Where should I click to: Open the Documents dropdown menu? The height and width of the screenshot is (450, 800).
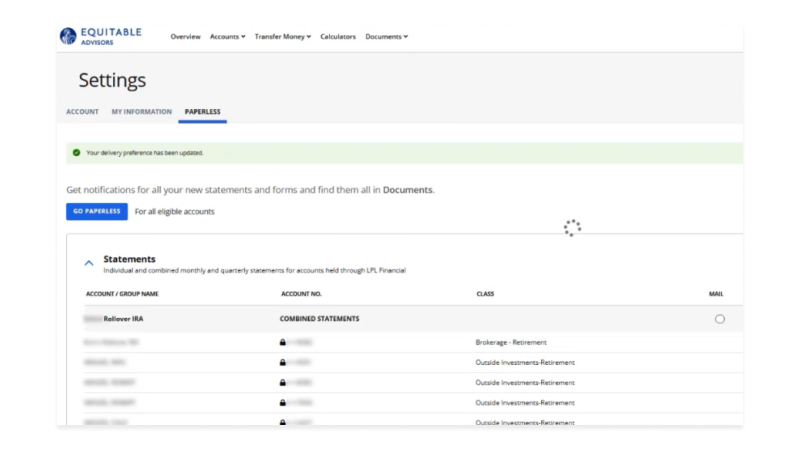(386, 37)
